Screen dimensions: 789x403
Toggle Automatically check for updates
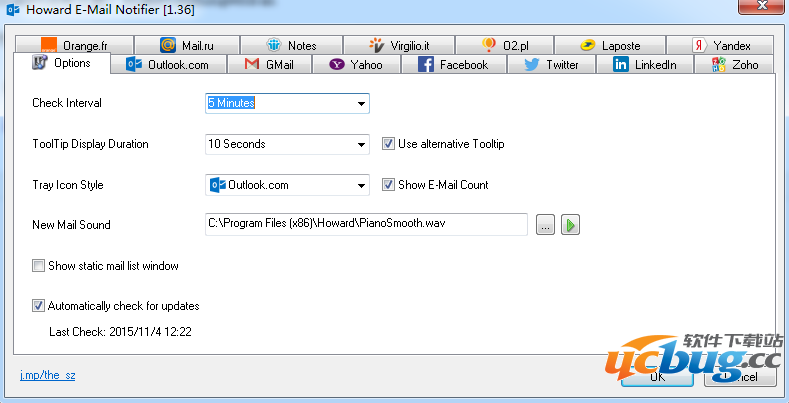pyautogui.click(x=38, y=306)
